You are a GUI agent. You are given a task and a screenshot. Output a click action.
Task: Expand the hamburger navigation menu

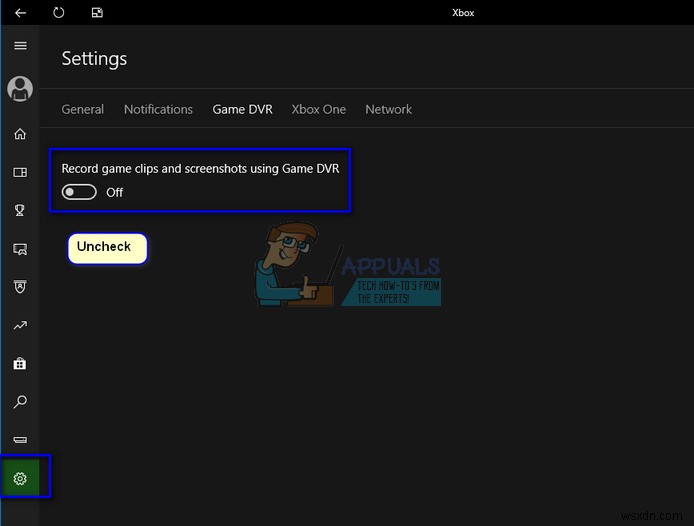pyautogui.click(x=20, y=46)
